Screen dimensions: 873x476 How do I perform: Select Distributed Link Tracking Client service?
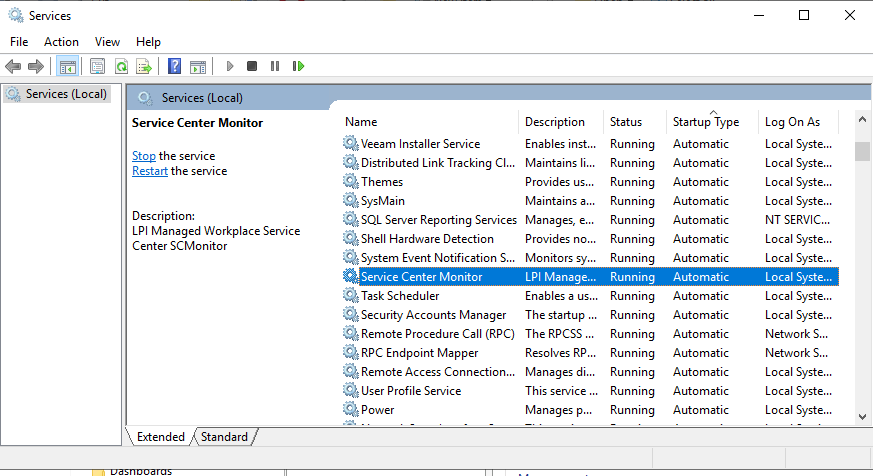coord(438,163)
